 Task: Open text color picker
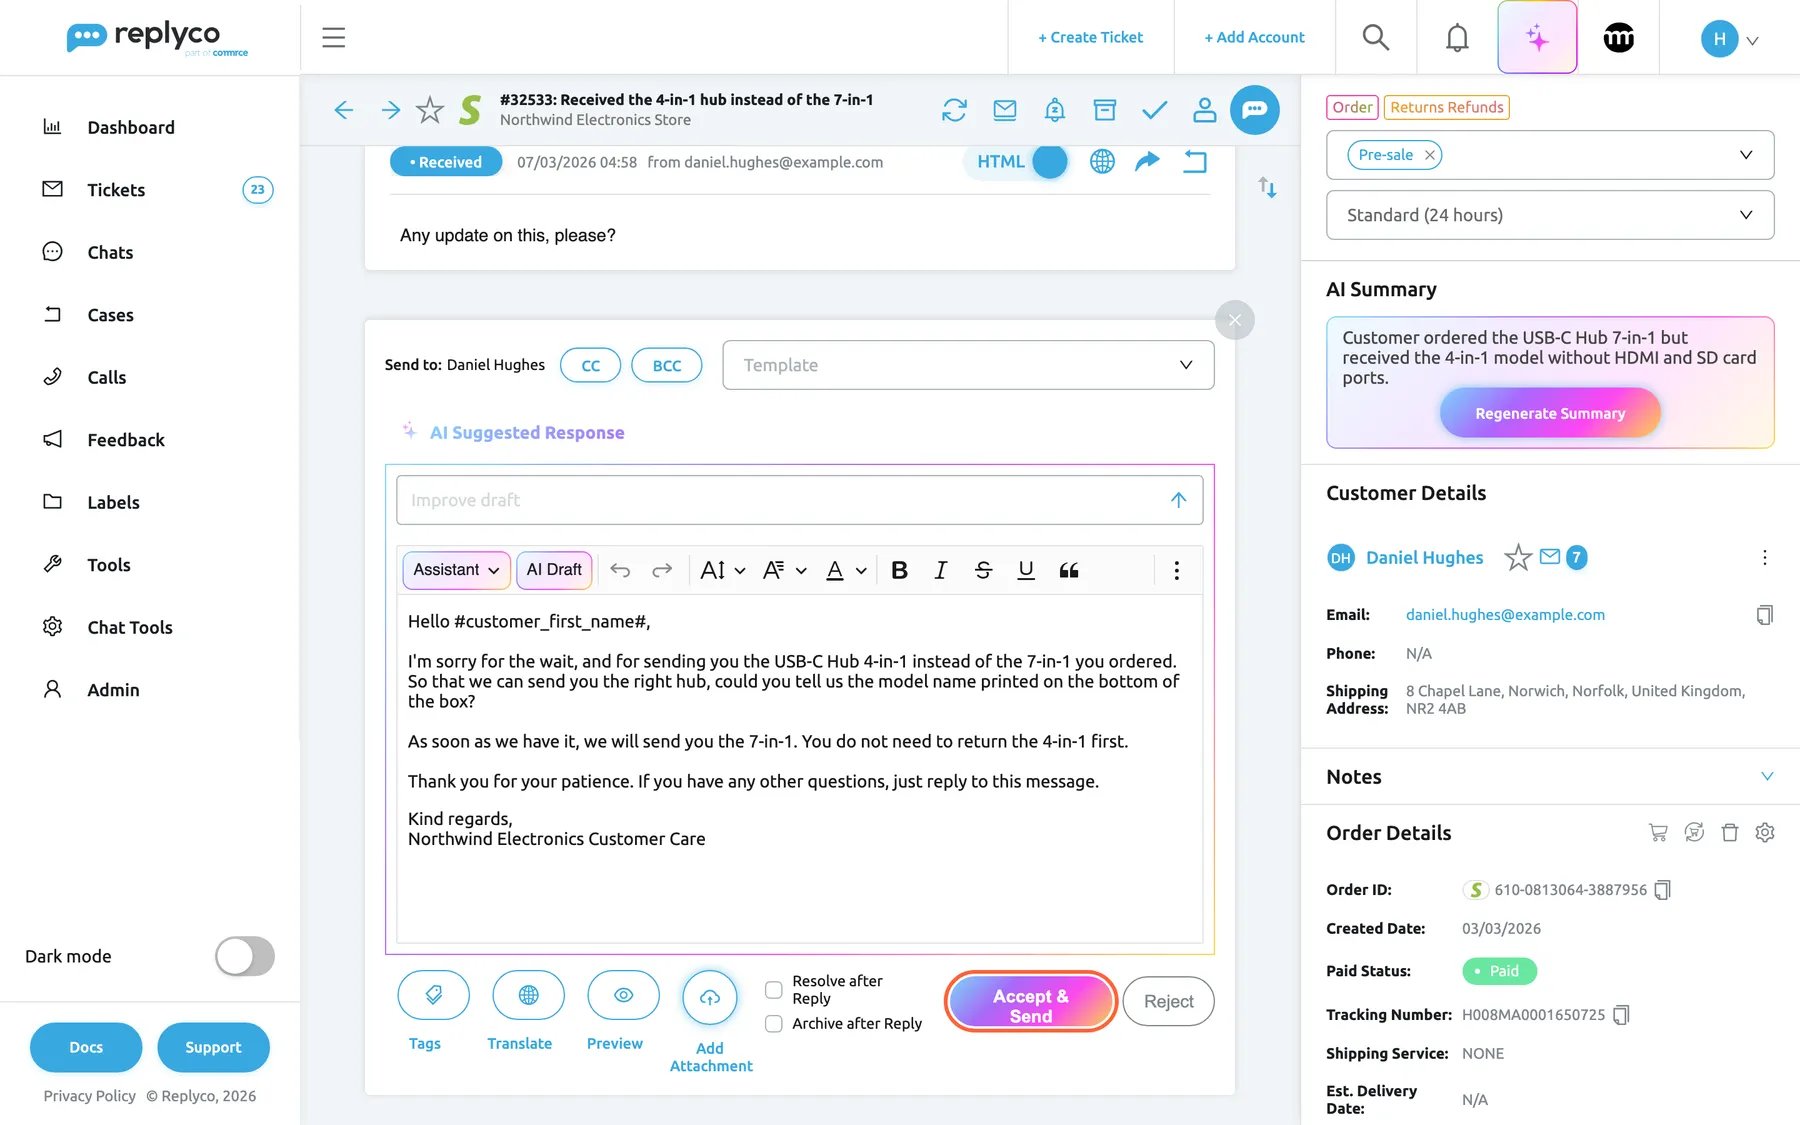click(x=846, y=570)
